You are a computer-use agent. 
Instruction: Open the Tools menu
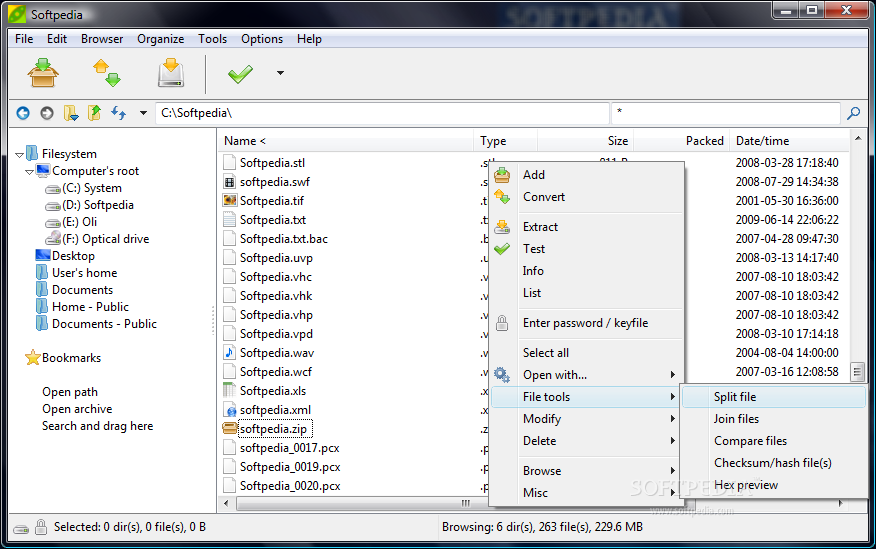[212, 39]
